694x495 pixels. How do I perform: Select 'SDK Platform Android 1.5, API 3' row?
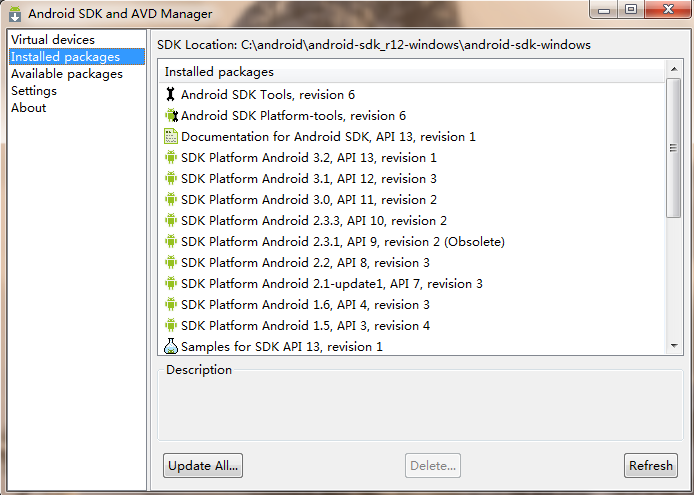pyautogui.click(x=412, y=325)
